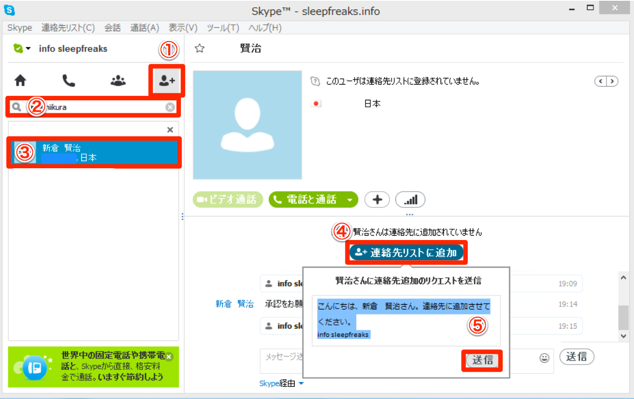634x399 pixels.
Task: Click the info sleepfreaks profile name
Action: [73, 49]
